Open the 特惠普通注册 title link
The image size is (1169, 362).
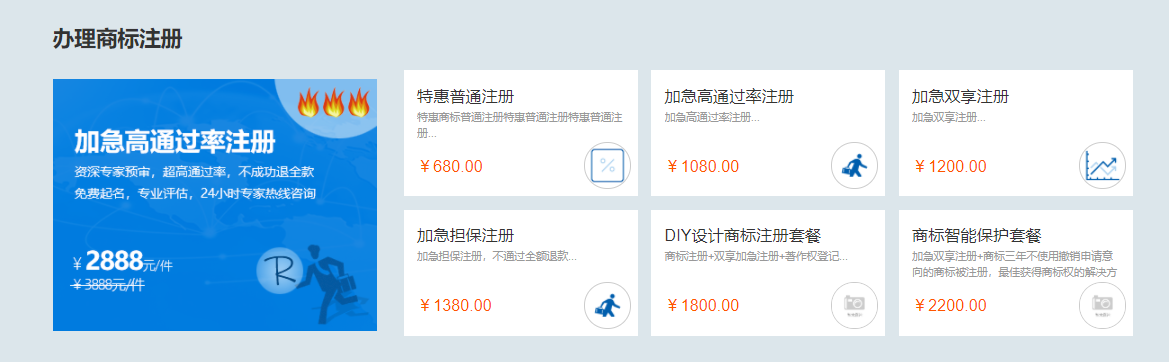465,97
